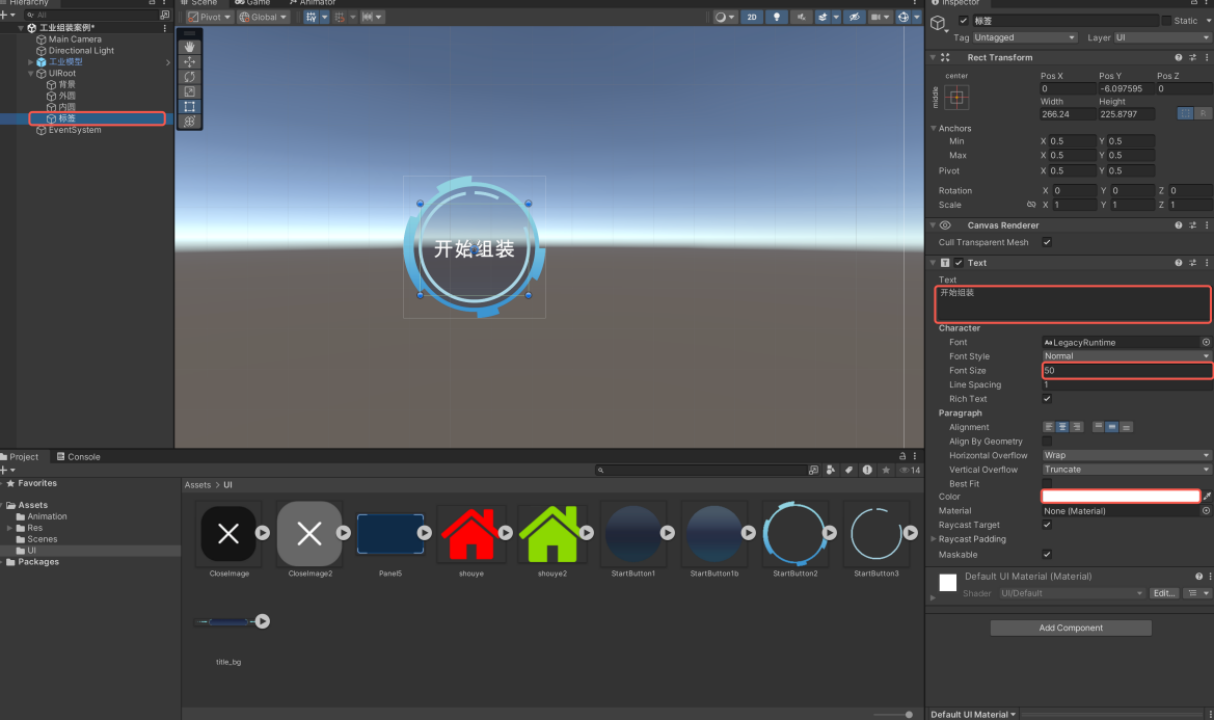Screen dimensions: 1214x720
Task: Expand the Raycast Padding section
Action: click(933, 539)
